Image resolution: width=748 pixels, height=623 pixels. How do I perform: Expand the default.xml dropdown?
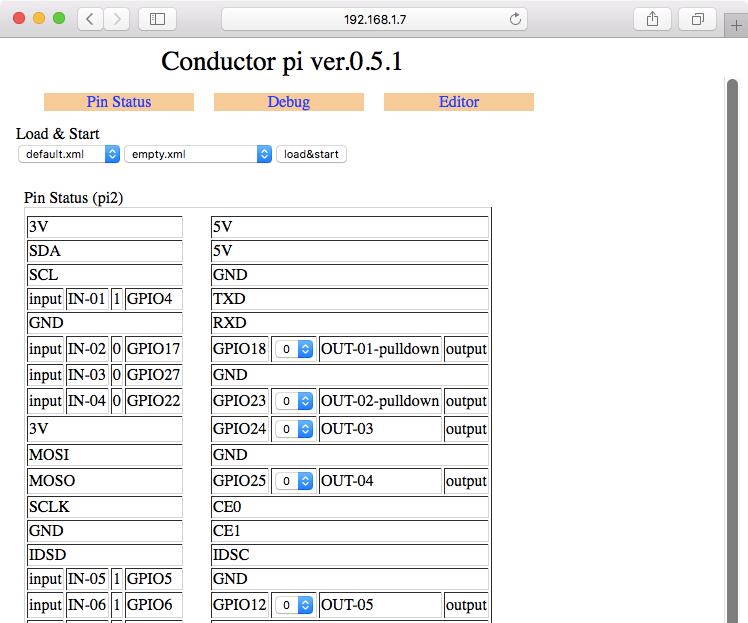point(69,154)
